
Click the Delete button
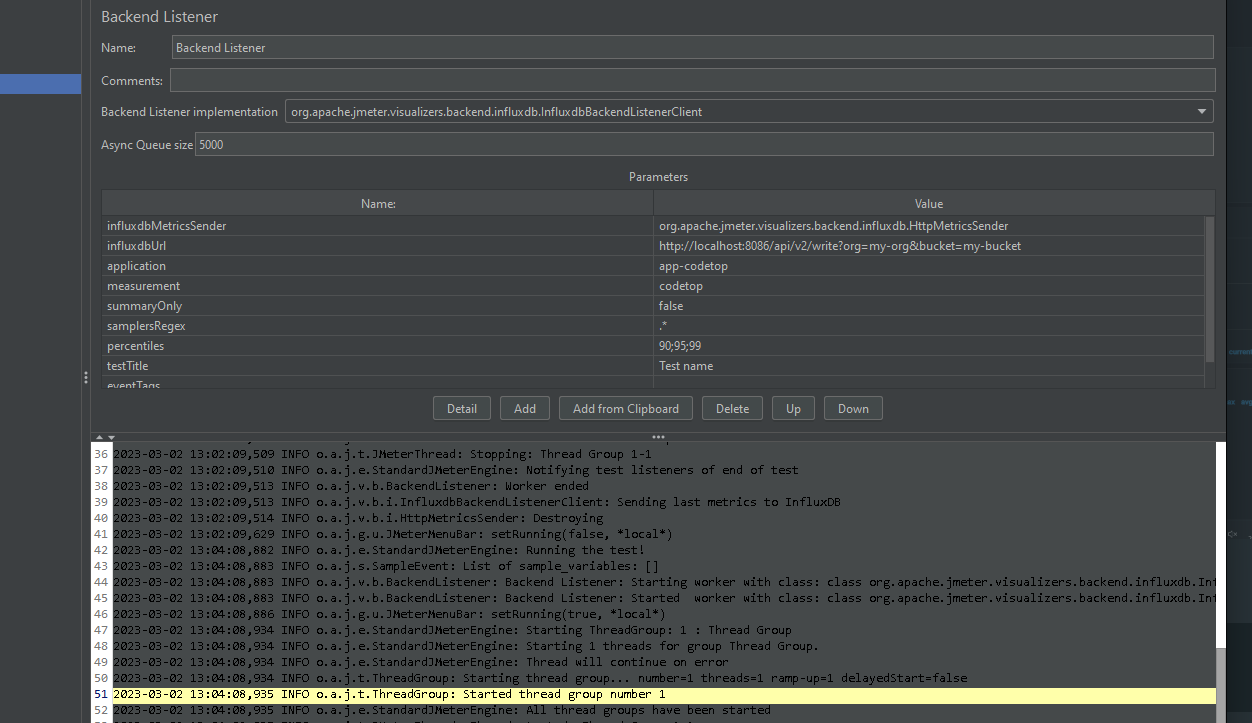(x=732, y=408)
